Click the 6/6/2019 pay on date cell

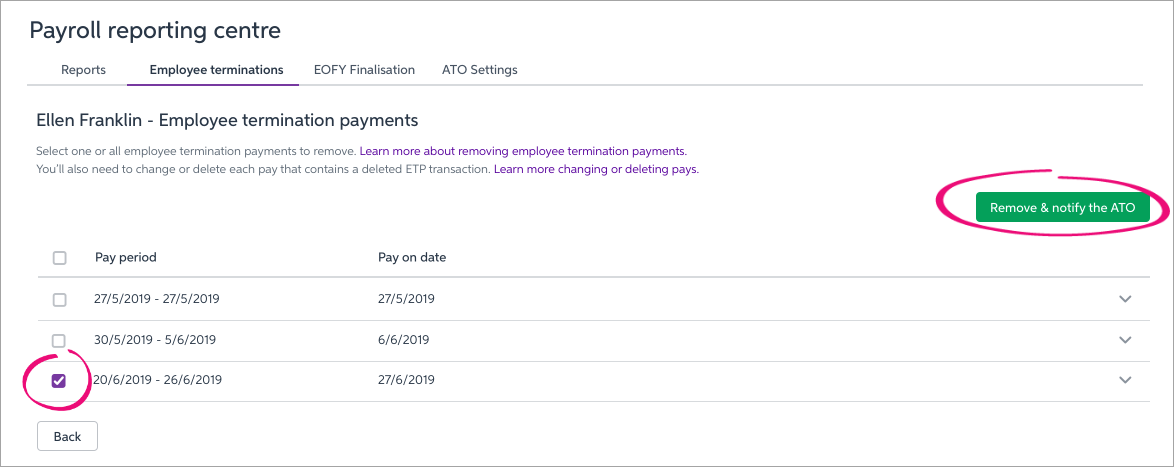pos(403,340)
